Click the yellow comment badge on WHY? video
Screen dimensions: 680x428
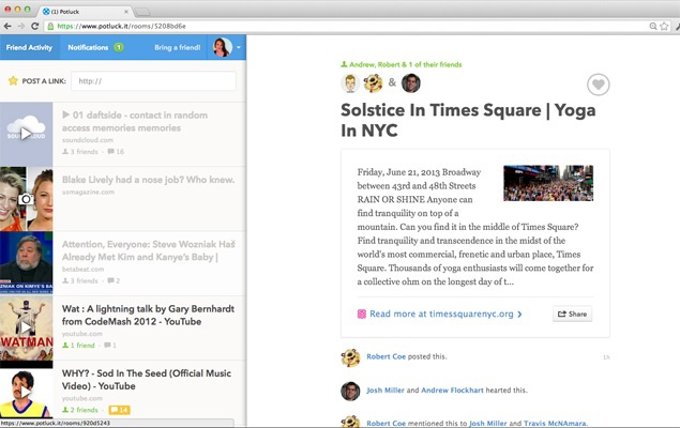pyautogui.click(x=119, y=410)
